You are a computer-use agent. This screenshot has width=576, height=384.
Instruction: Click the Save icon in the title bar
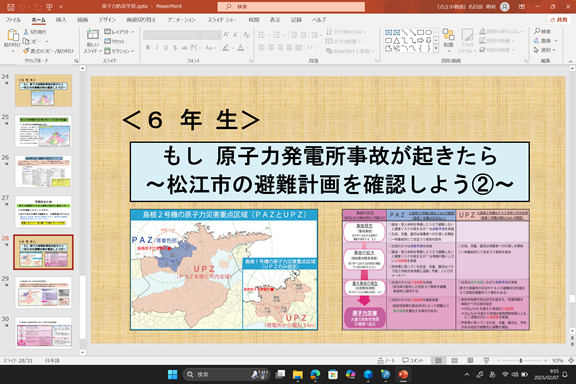[11, 7]
